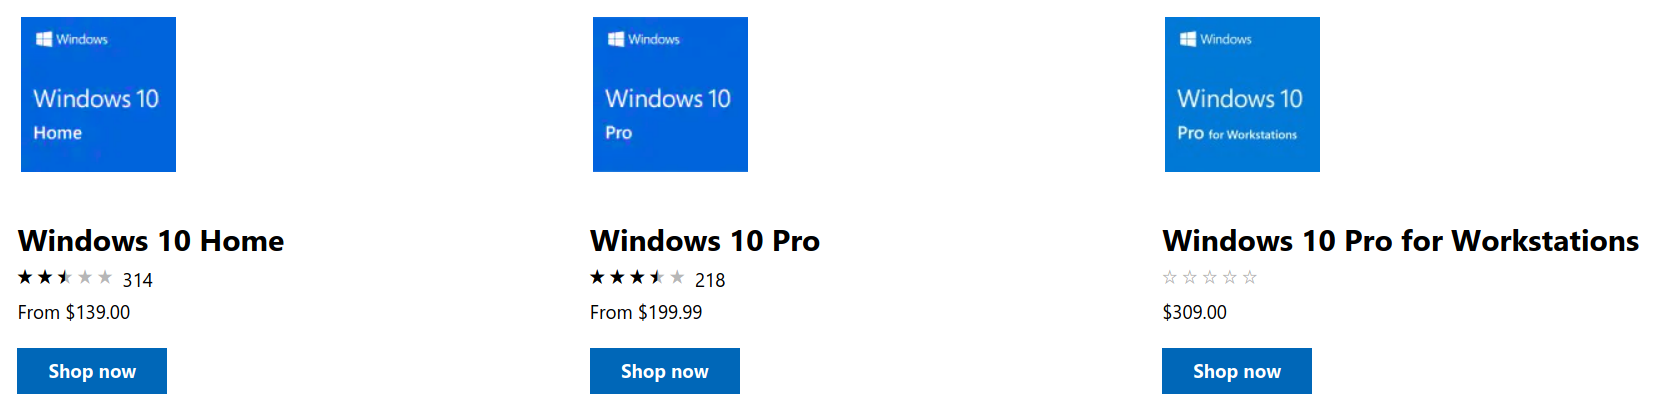Click the Windows 10 Home title

pos(151,241)
